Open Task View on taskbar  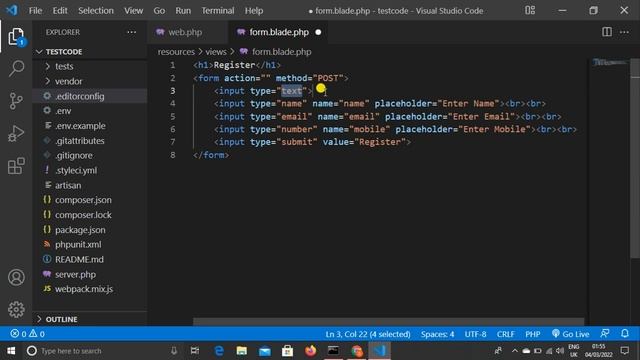195,351
